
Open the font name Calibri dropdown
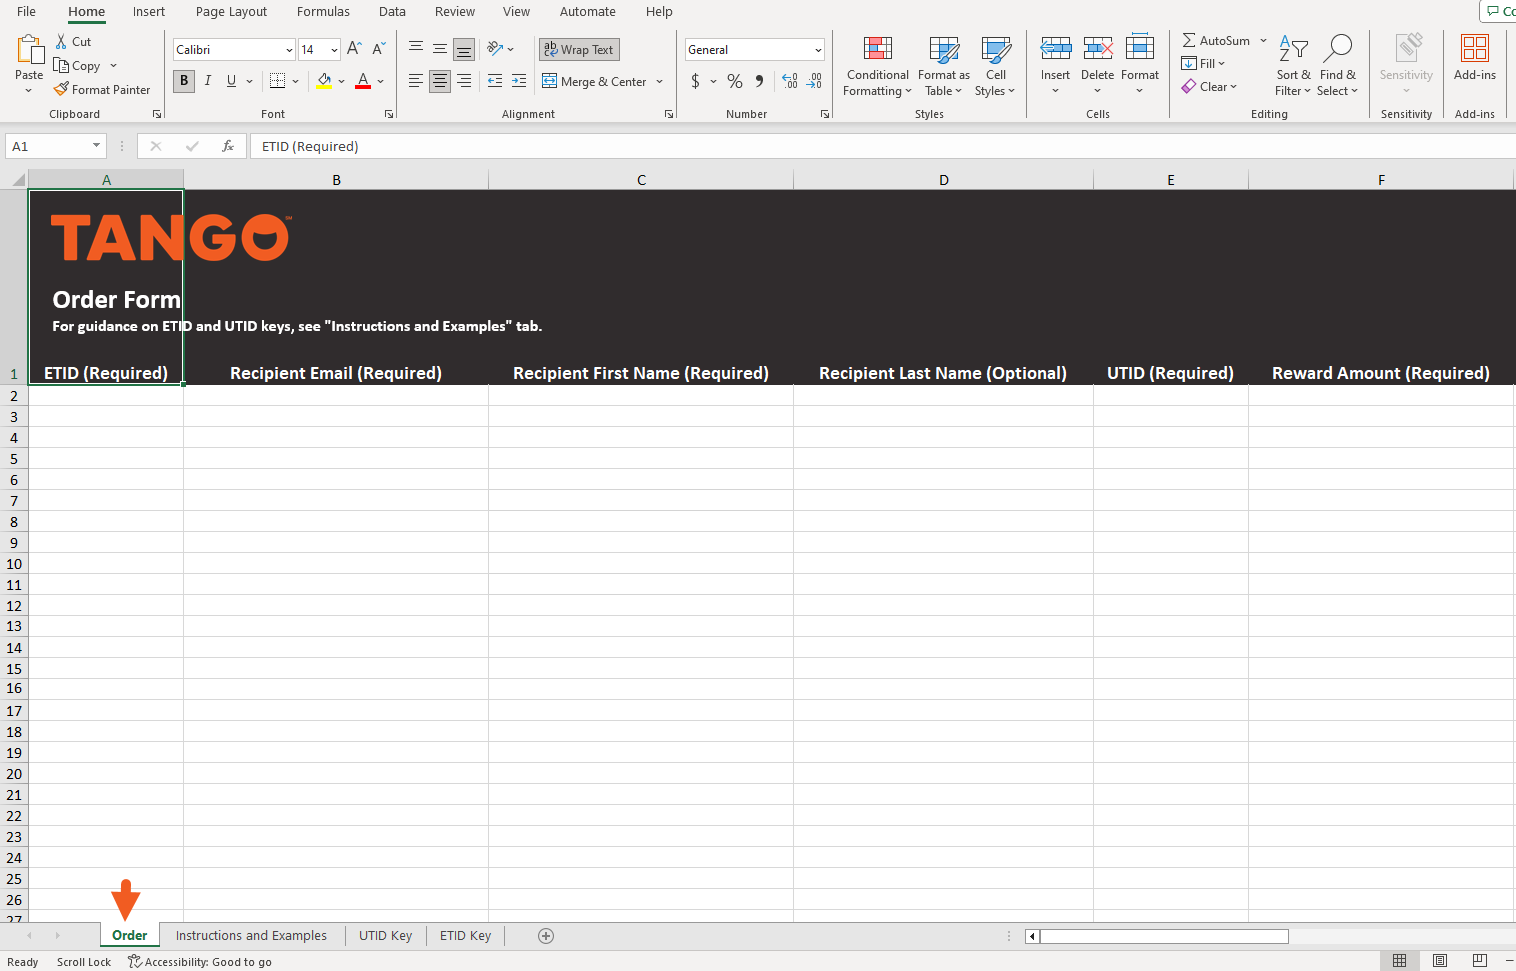tap(289, 50)
